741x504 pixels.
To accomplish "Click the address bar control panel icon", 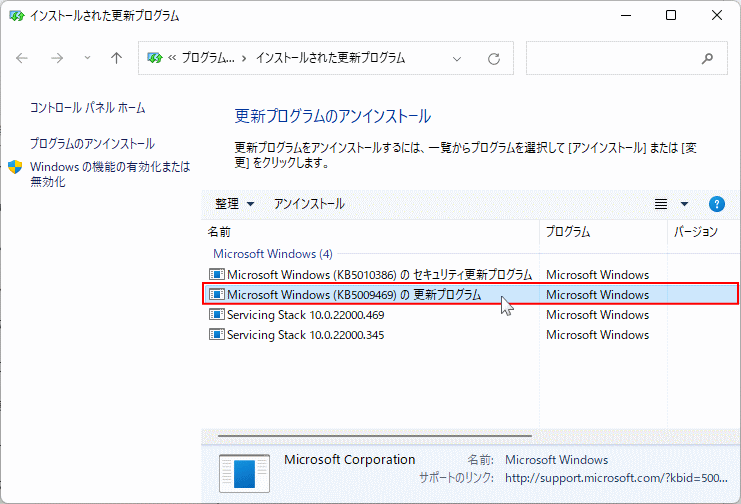I will click(x=155, y=58).
